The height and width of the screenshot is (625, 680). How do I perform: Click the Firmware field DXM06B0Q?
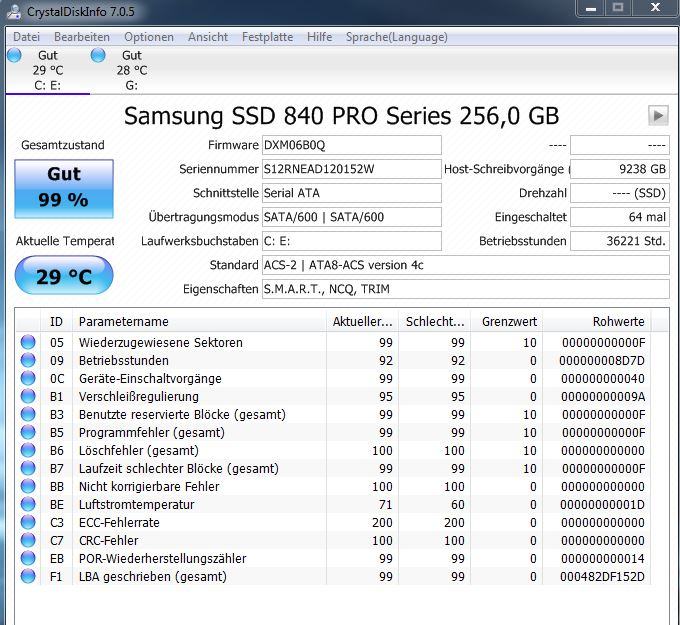352,145
